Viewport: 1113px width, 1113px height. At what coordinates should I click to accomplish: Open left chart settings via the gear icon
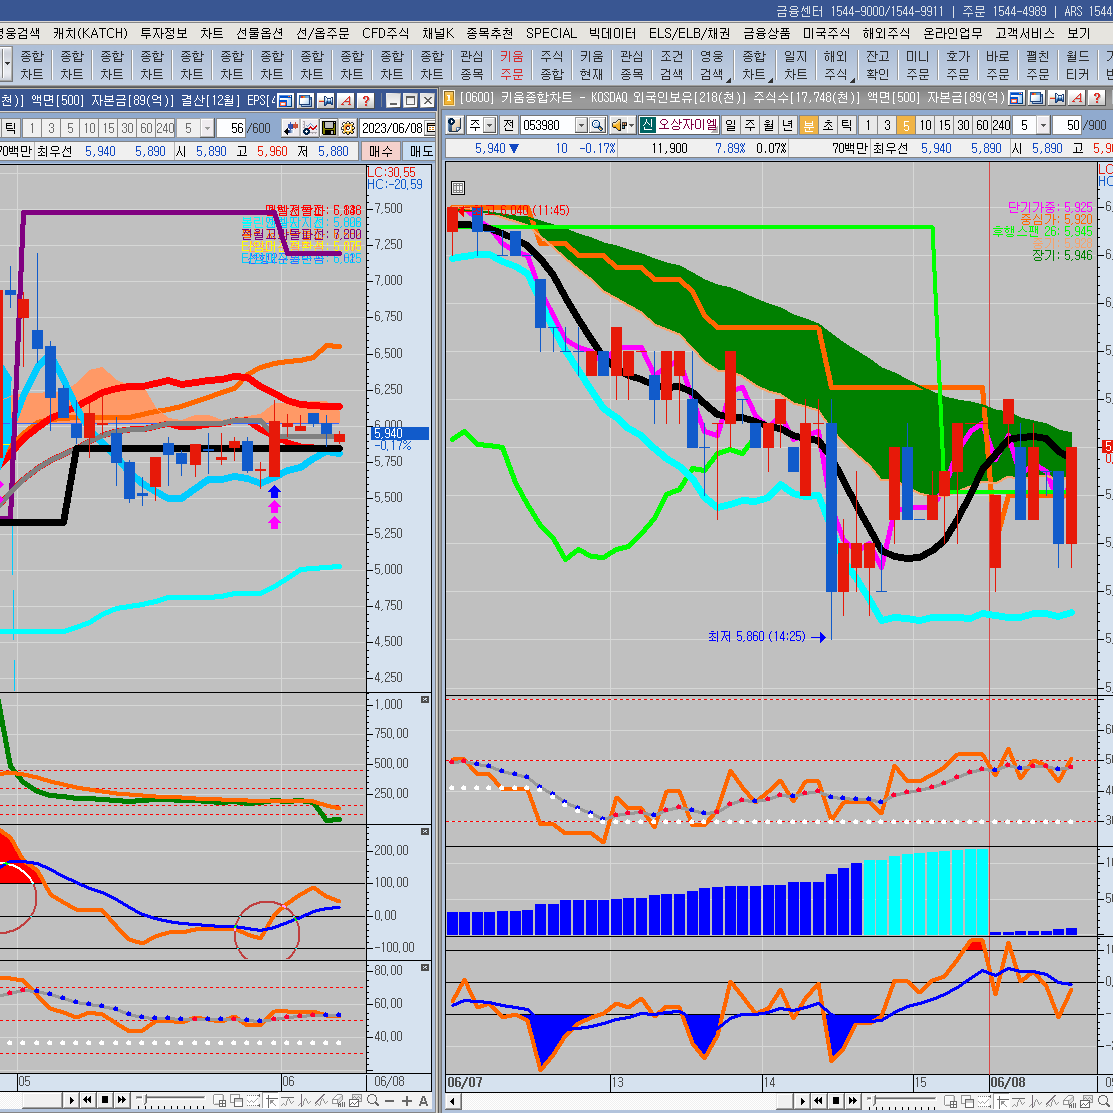348,128
